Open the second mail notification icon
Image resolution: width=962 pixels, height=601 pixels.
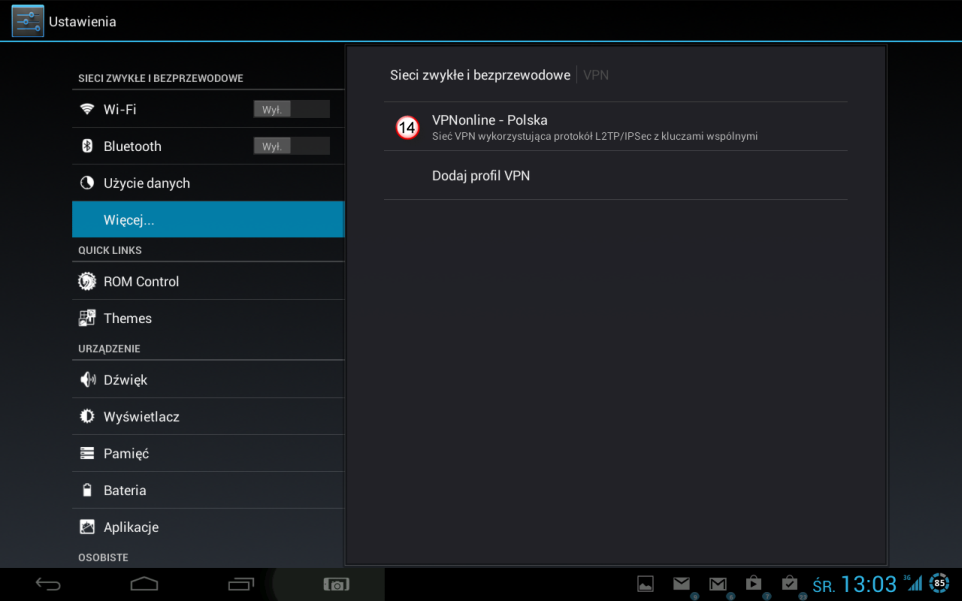tap(718, 583)
